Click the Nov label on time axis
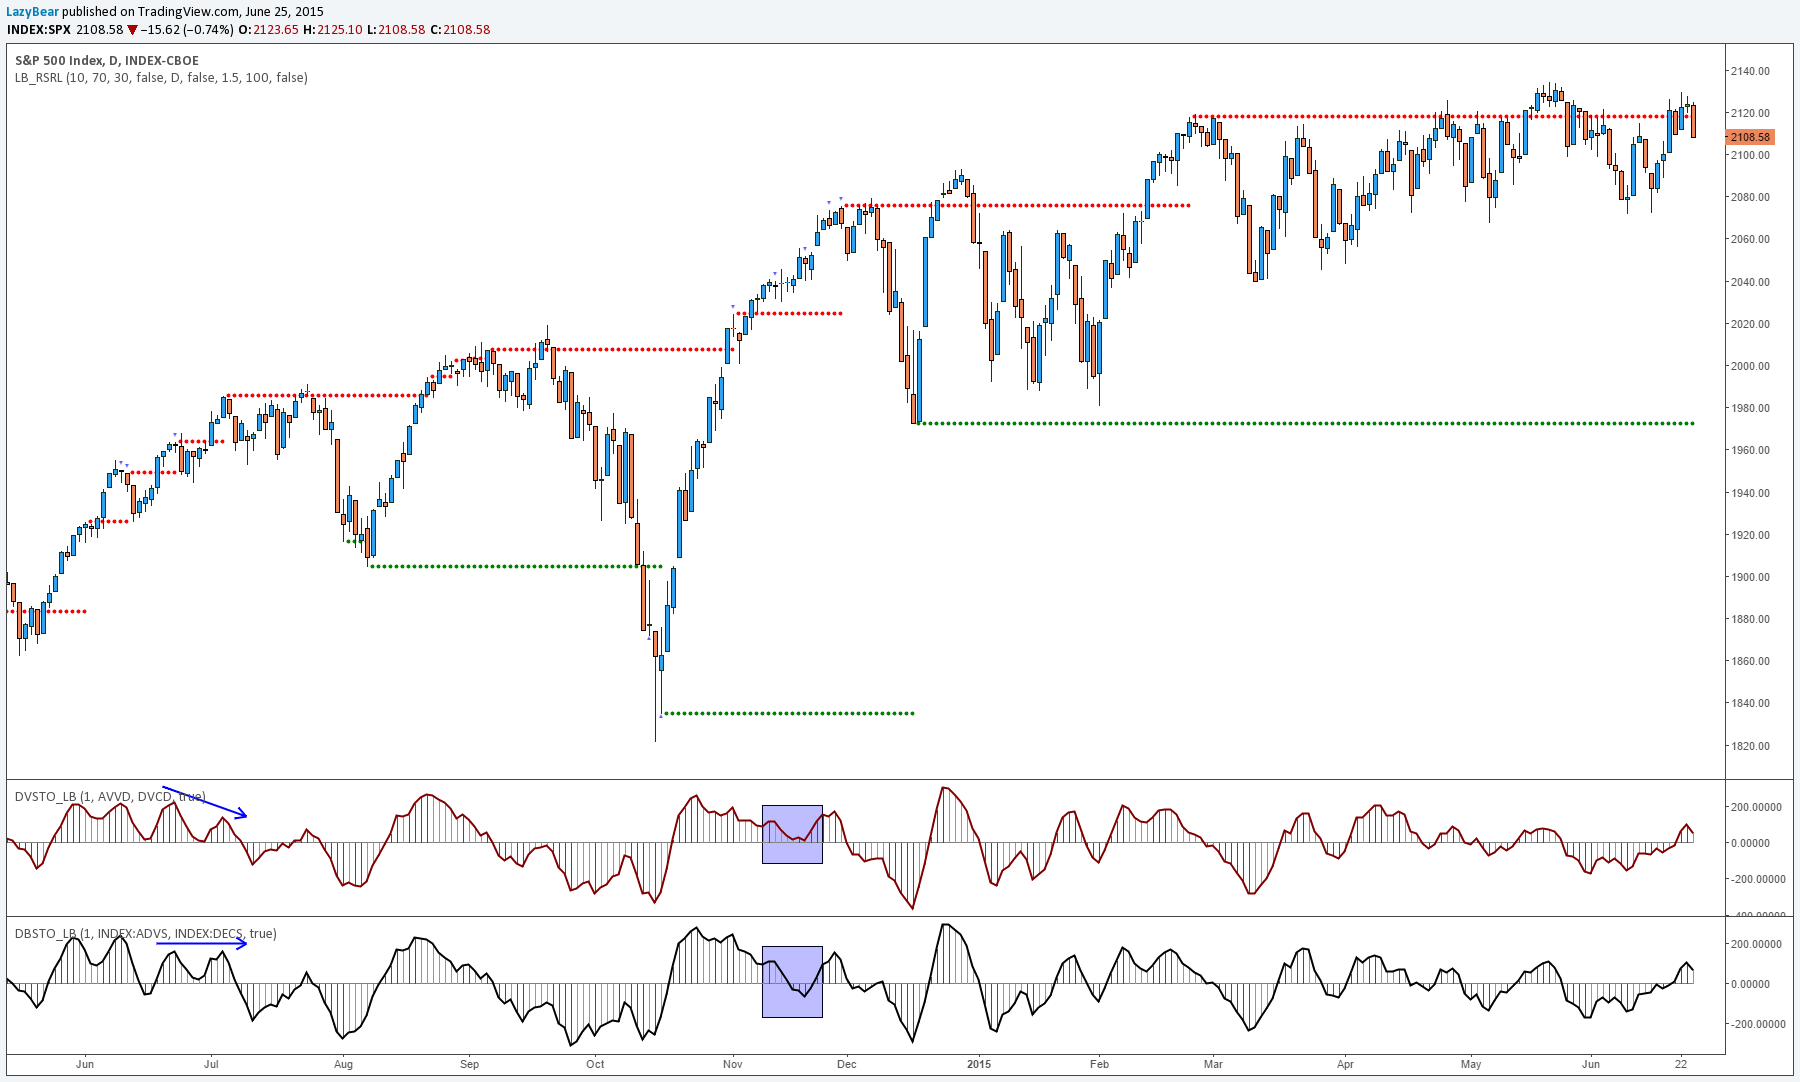The width and height of the screenshot is (1800, 1082). [733, 1064]
